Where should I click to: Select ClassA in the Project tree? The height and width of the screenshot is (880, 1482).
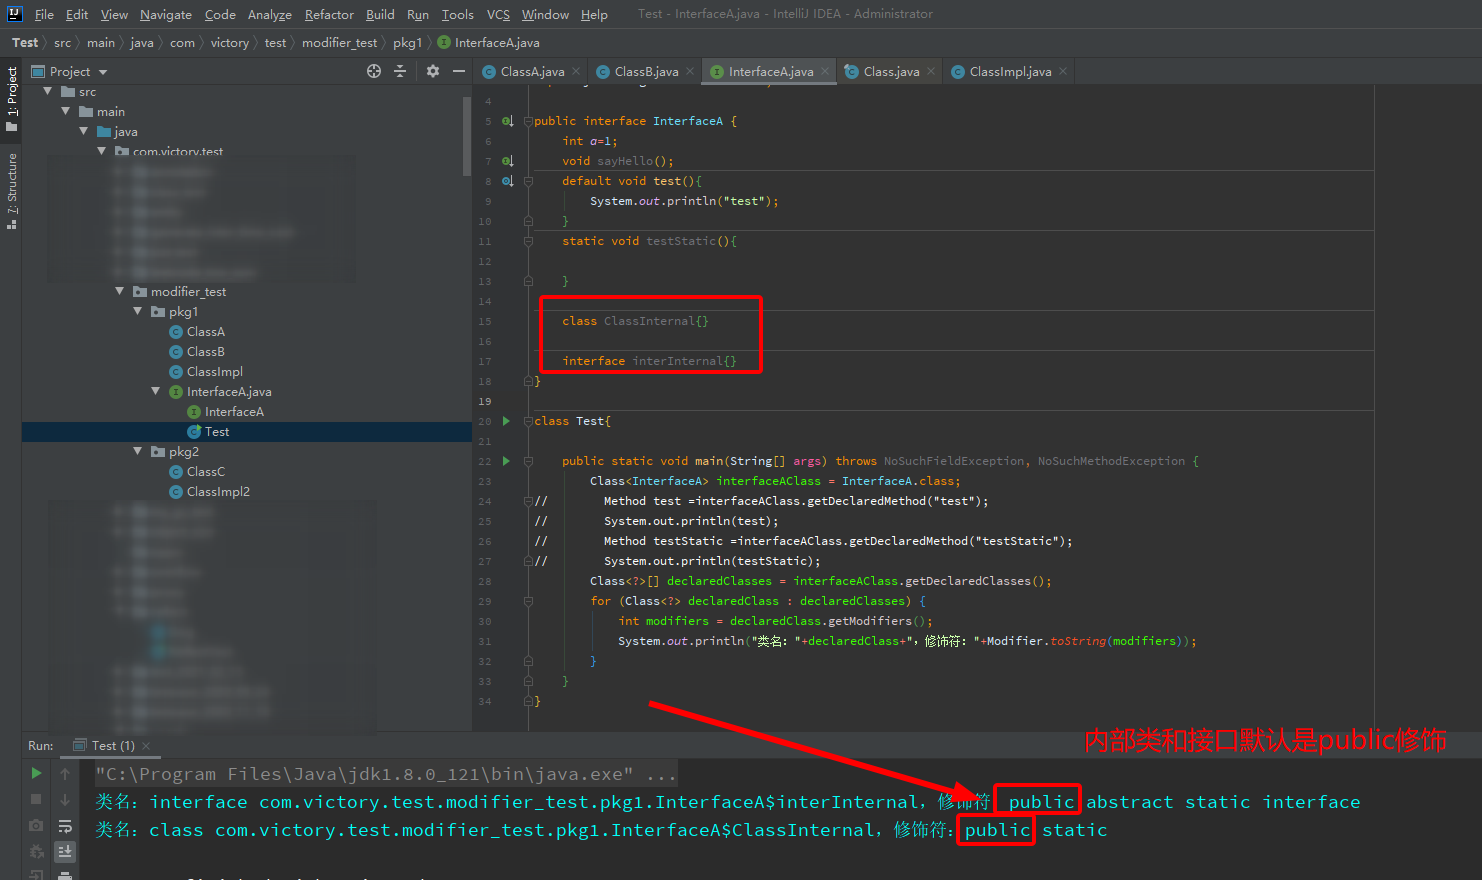(205, 331)
